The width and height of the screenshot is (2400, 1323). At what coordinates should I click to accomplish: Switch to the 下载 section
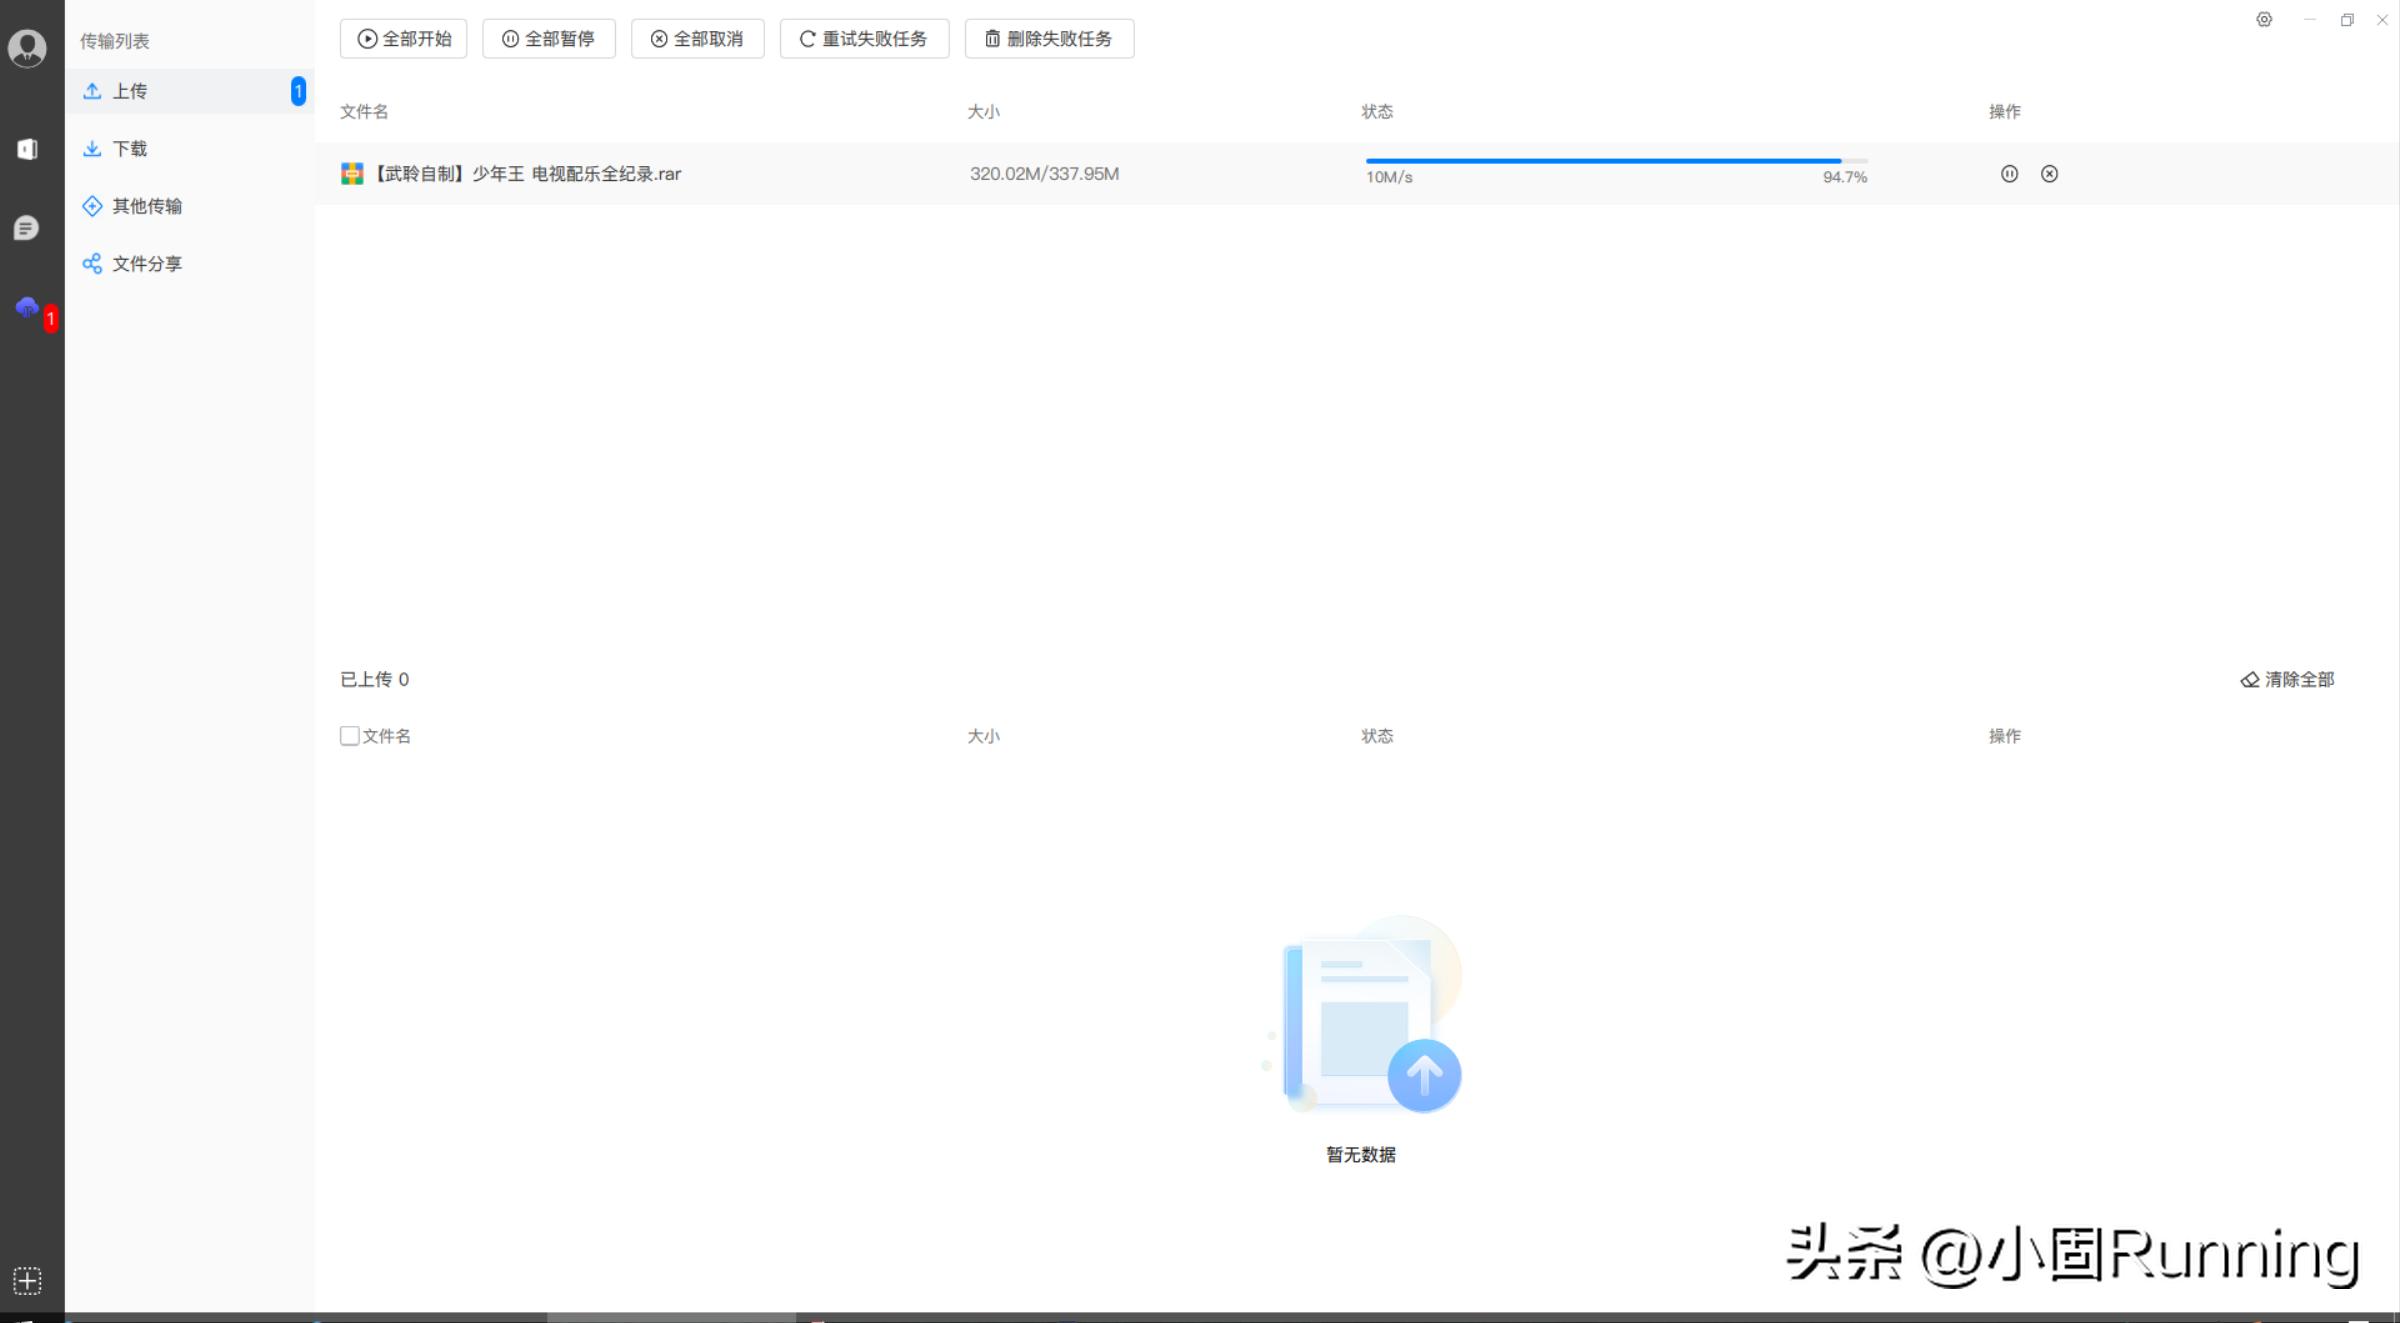130,148
